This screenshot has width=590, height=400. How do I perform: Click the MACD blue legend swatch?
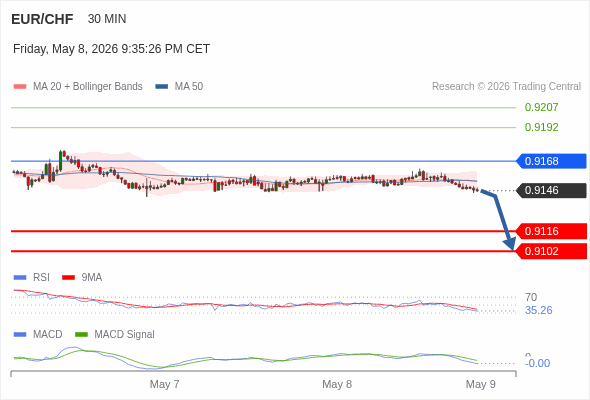coord(20,335)
